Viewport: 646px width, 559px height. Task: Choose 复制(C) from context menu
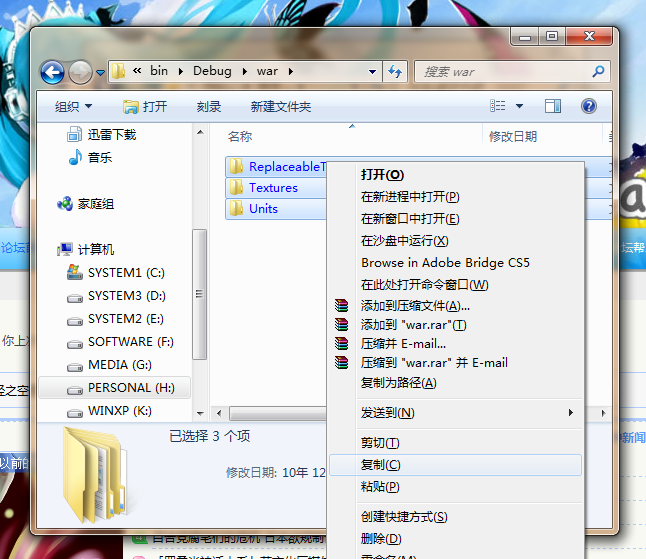[x=456, y=465]
